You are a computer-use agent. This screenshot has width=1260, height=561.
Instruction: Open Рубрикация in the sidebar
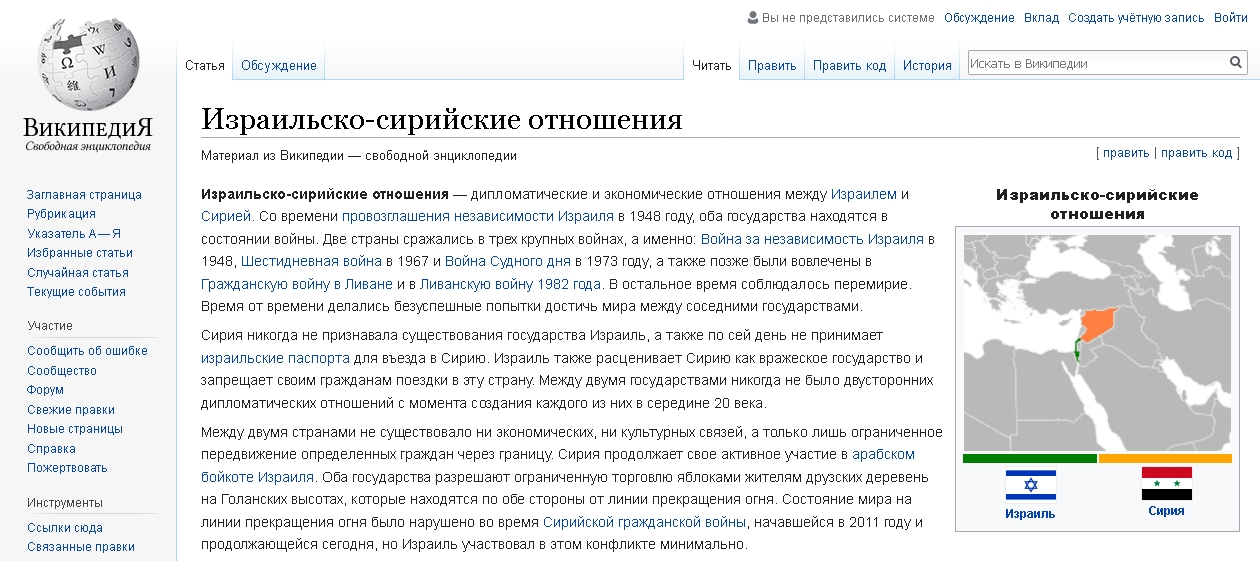tap(61, 214)
